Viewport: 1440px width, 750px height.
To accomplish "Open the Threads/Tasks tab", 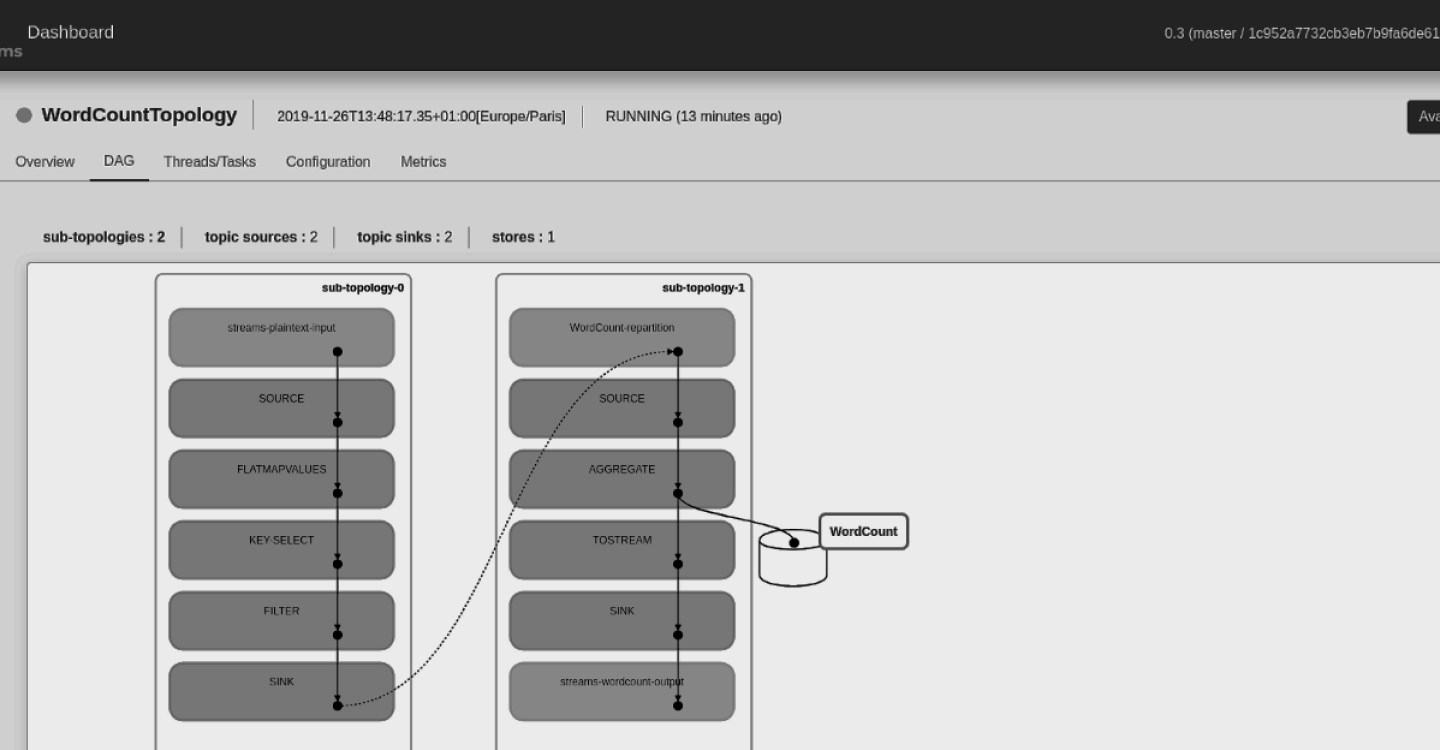I will pos(209,161).
